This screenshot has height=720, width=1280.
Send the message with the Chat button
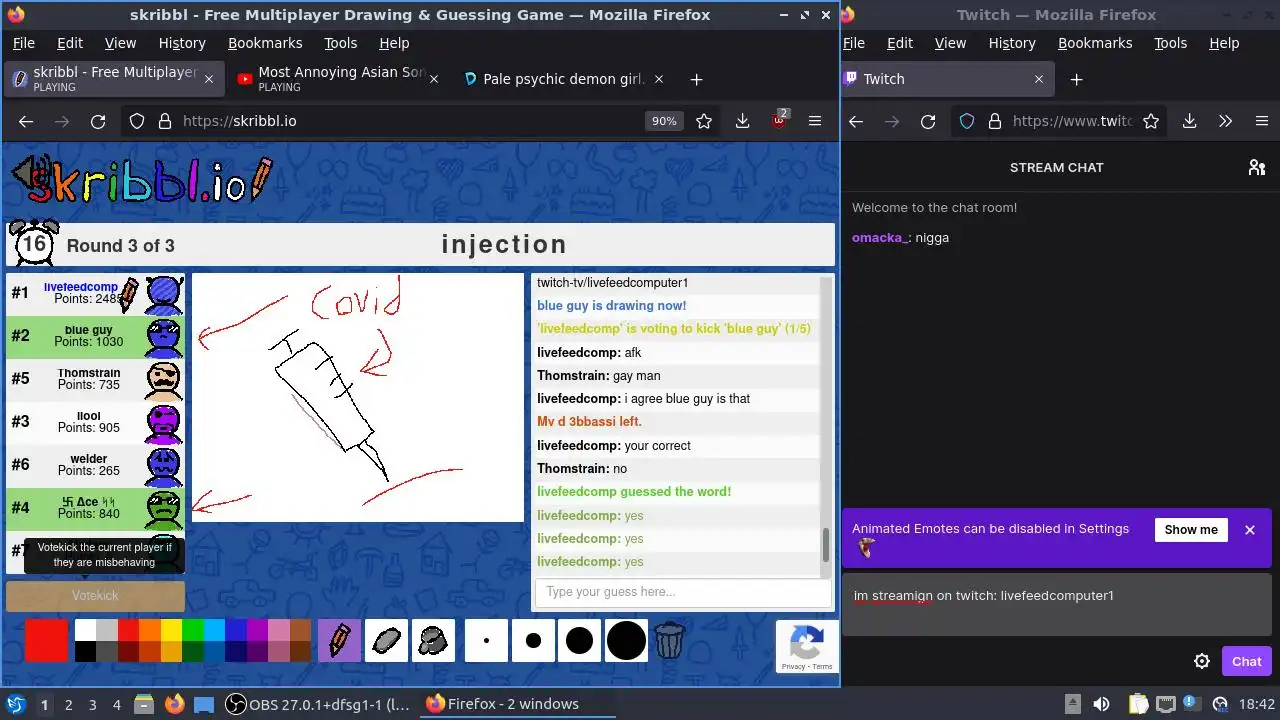coord(1246,661)
